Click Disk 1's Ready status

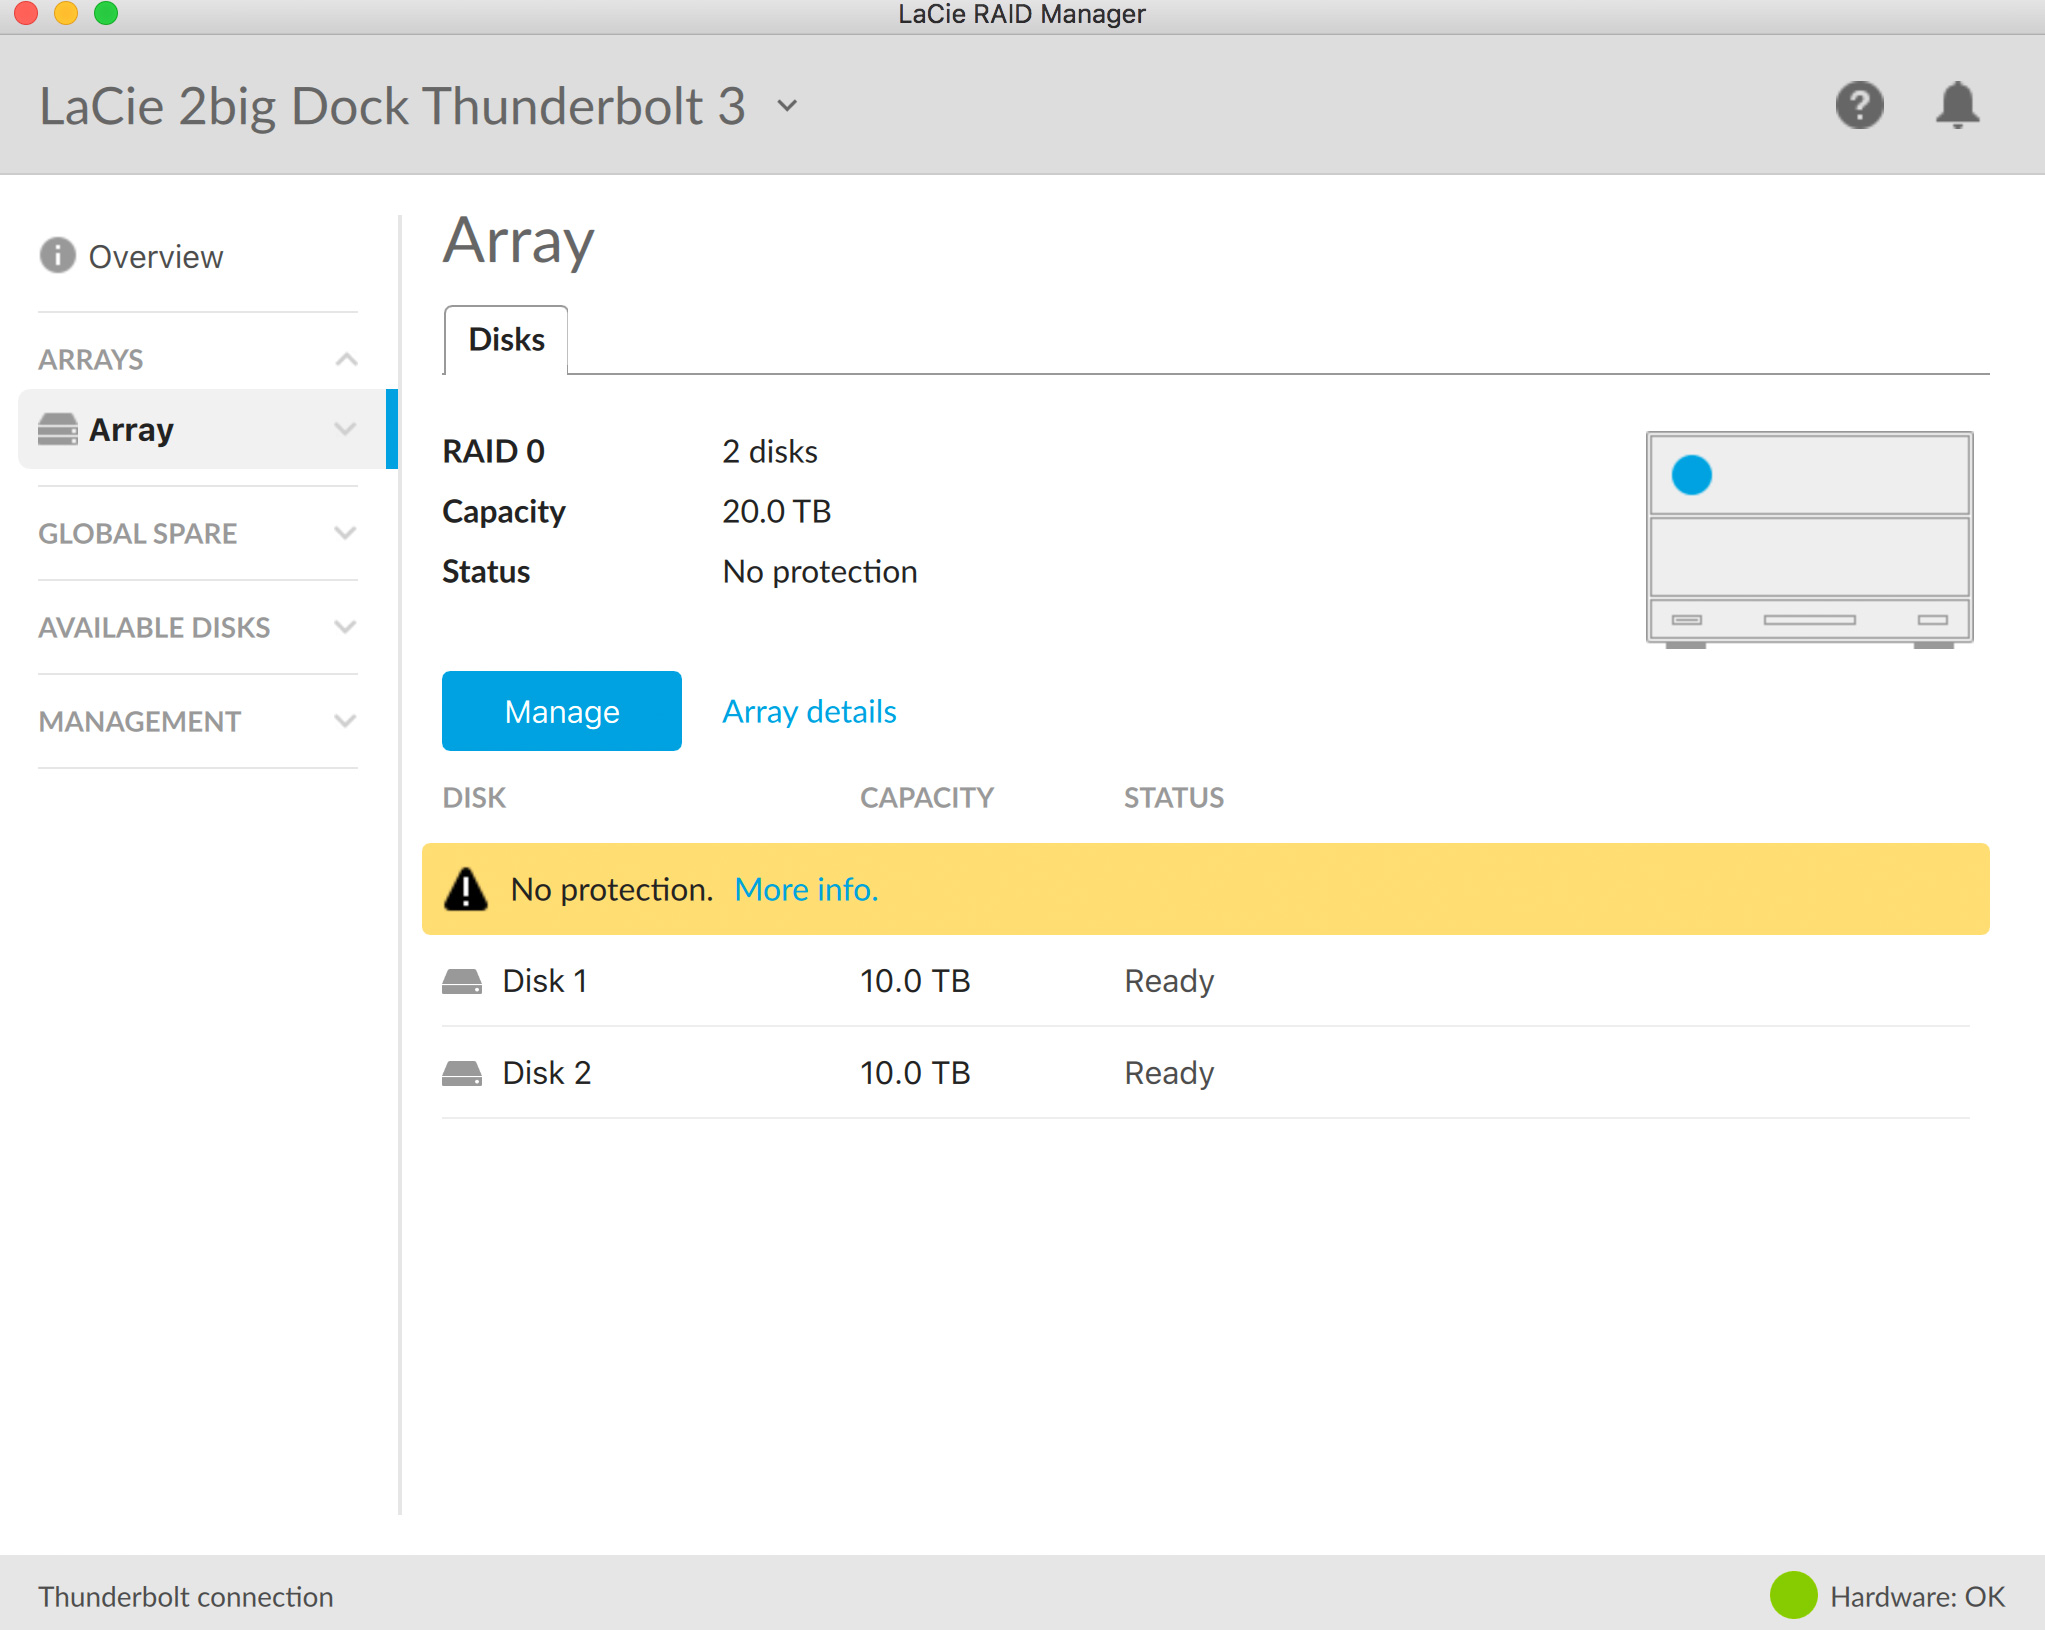pyautogui.click(x=1168, y=981)
